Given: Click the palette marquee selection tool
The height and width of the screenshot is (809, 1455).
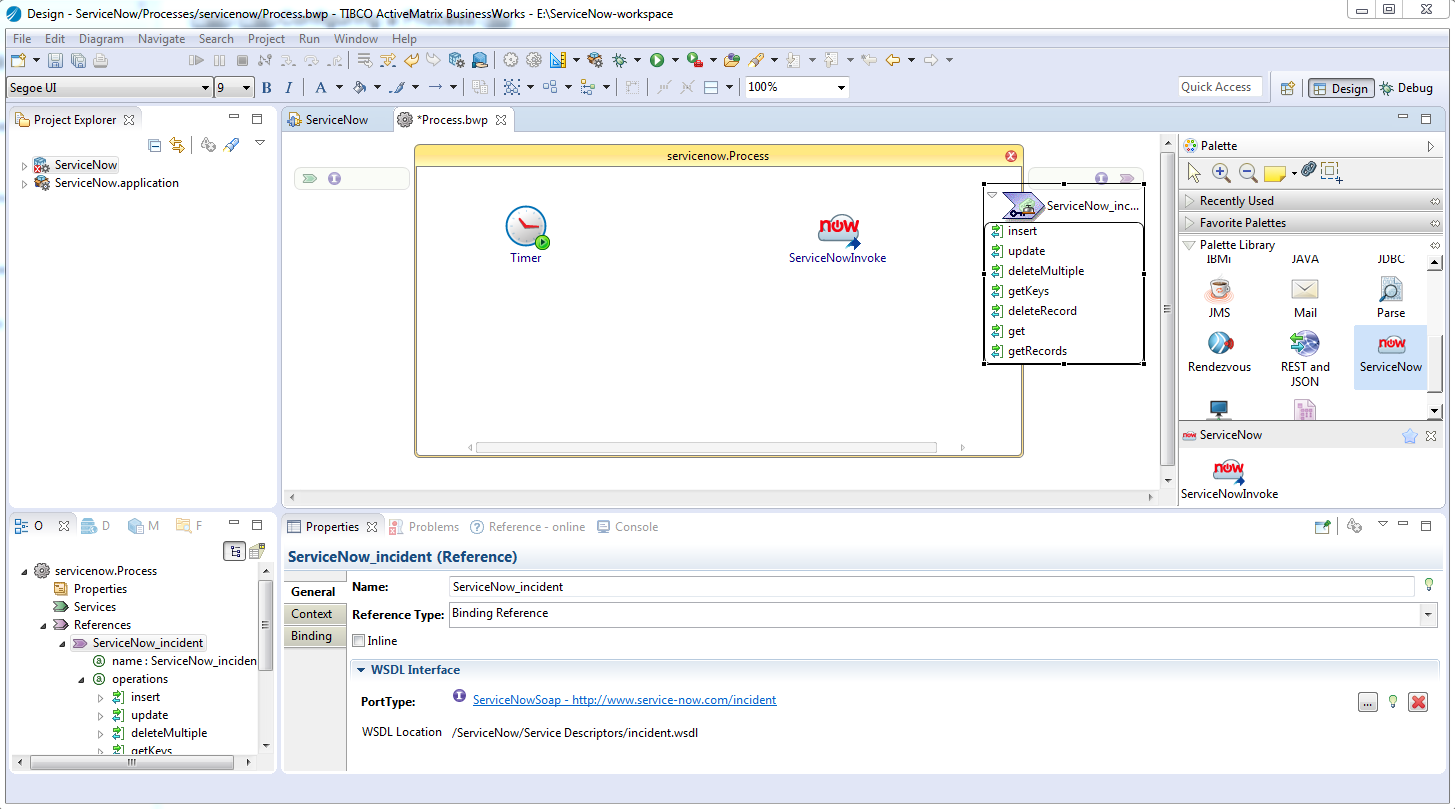Looking at the screenshot, I should pos(1332,172).
